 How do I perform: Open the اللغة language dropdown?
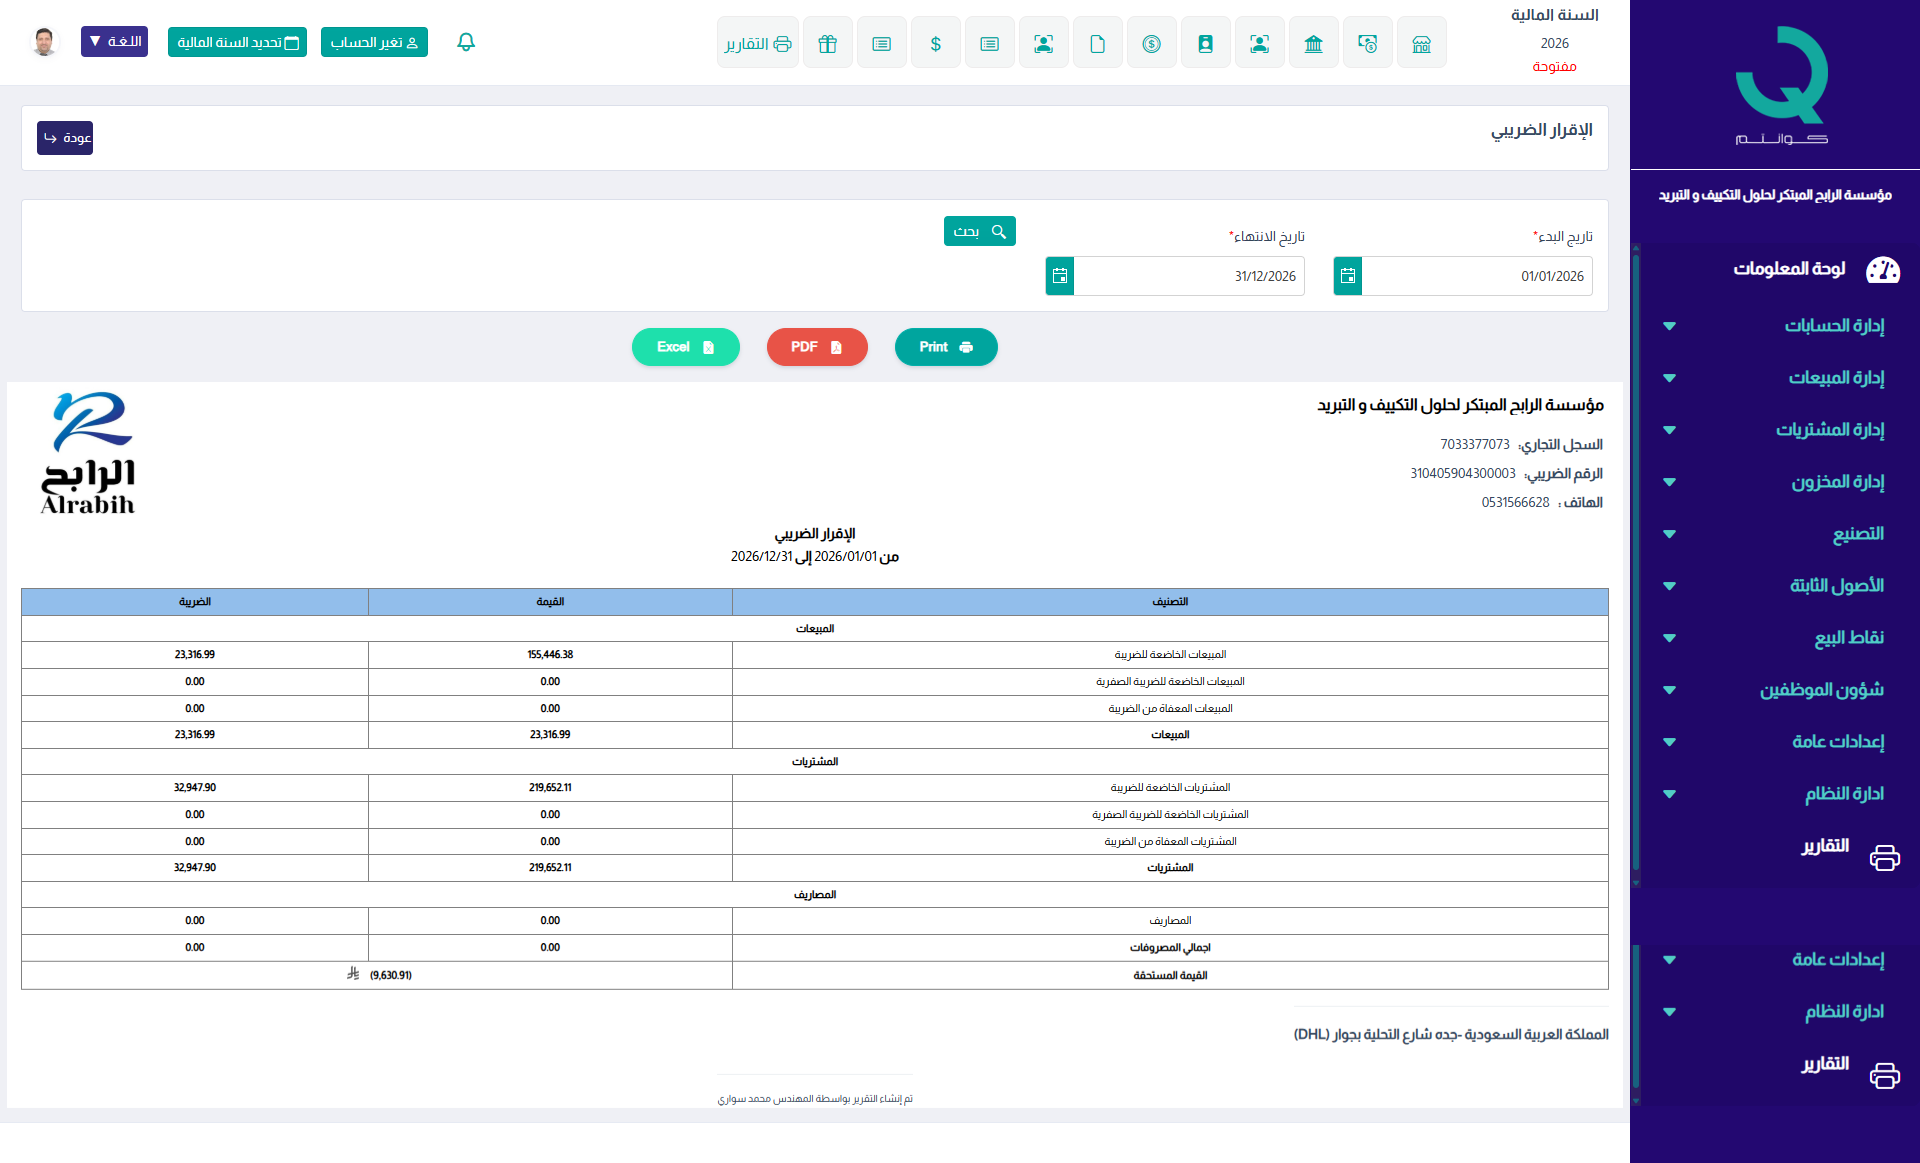[x=114, y=42]
